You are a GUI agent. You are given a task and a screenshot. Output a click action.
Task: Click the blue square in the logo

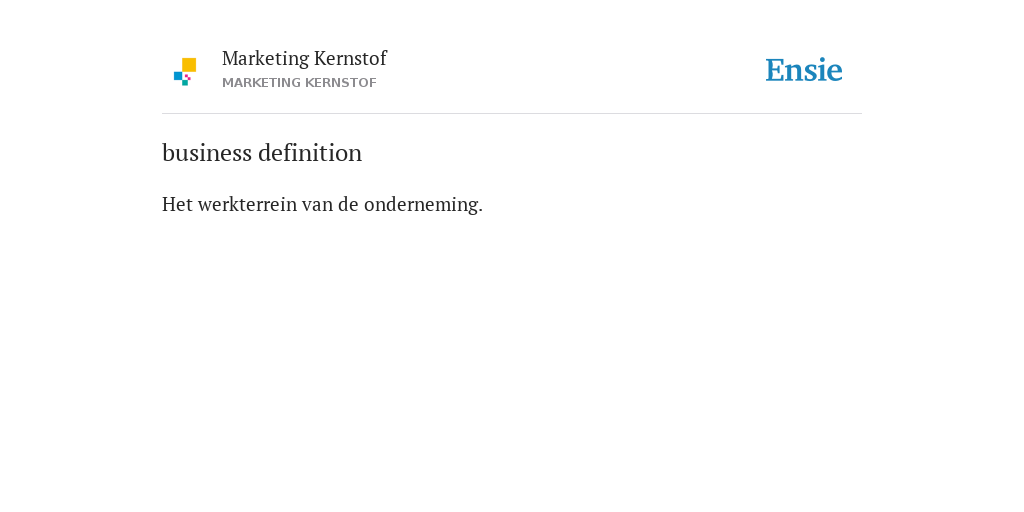click(x=178, y=76)
